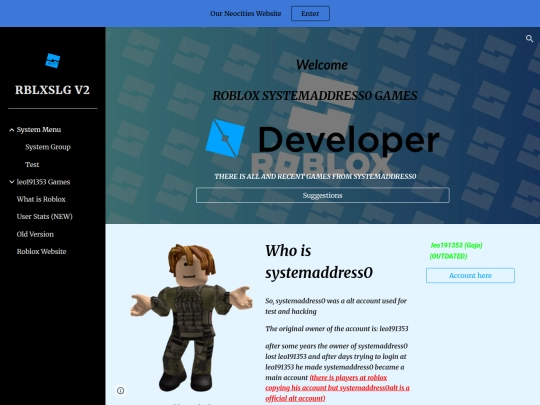Expand the leo191353 Games chevron
The width and height of the screenshot is (540, 405).
pos(11,182)
